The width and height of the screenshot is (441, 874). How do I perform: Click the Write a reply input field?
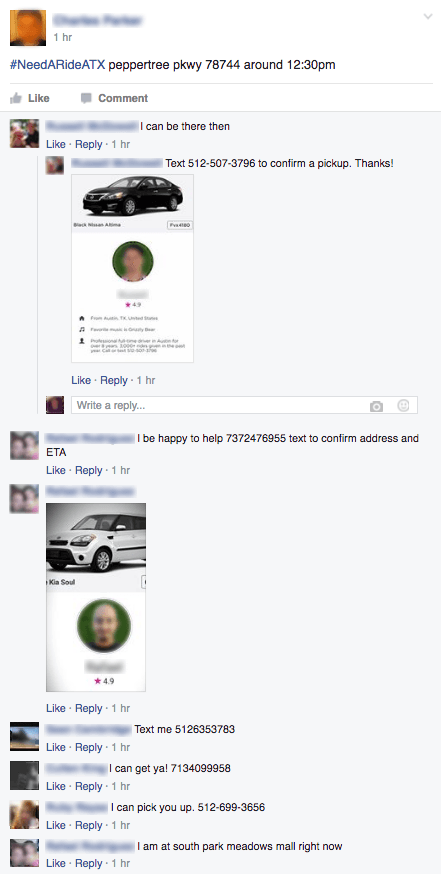tap(244, 405)
